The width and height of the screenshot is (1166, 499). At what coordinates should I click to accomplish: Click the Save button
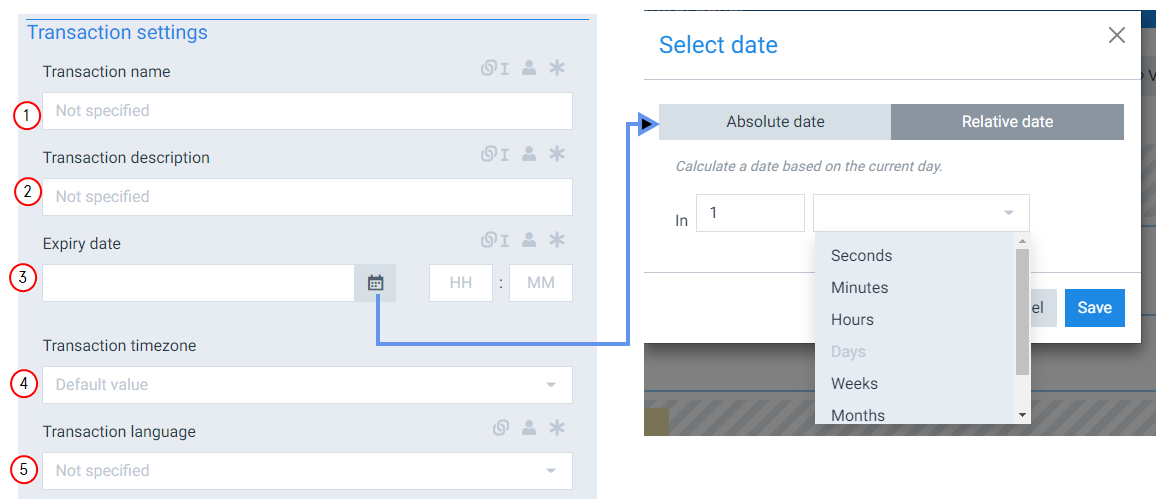coord(1094,308)
